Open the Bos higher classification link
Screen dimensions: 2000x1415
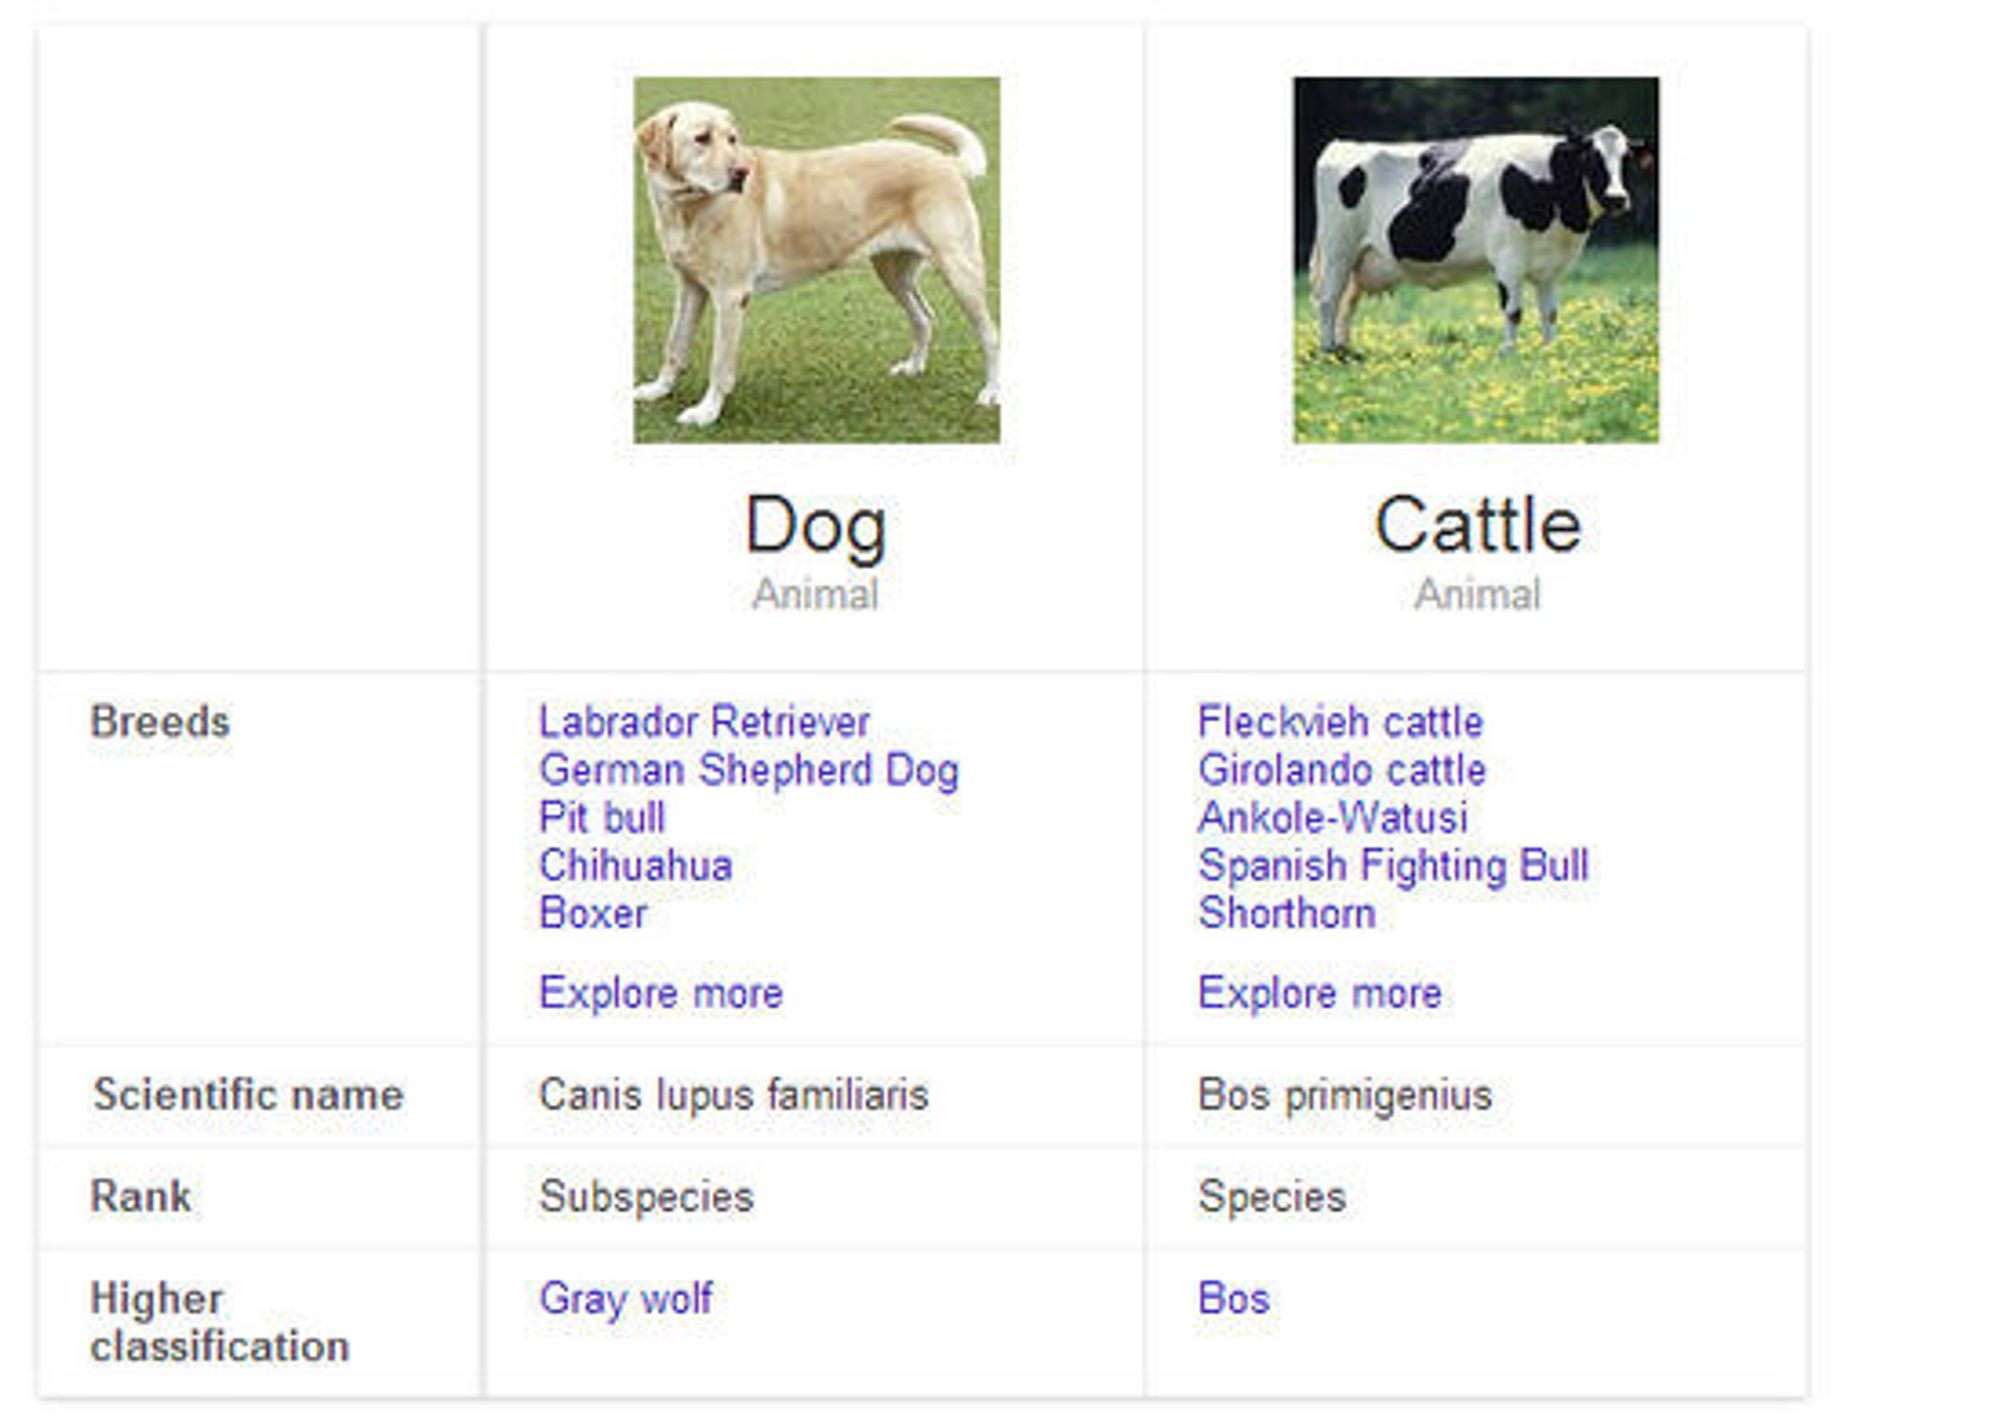tap(1234, 1298)
